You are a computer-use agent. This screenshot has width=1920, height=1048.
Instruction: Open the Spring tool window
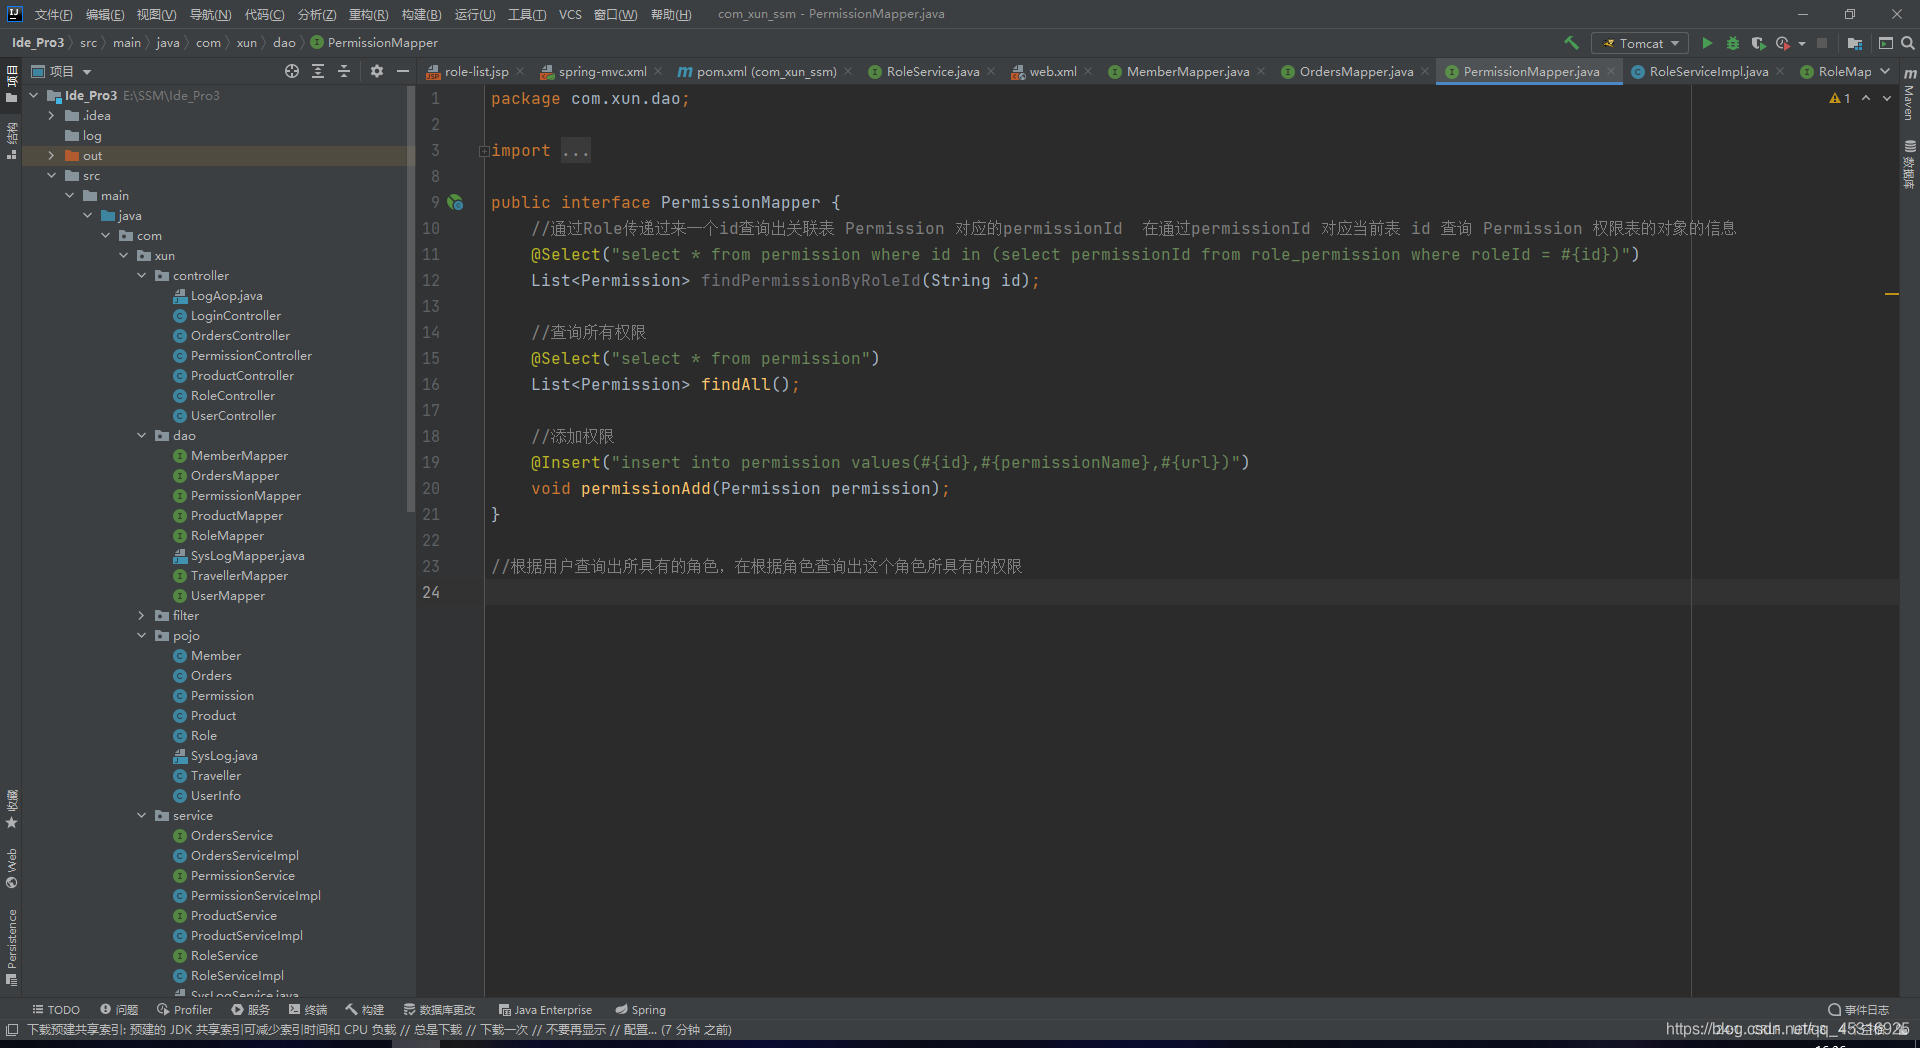(x=640, y=1010)
